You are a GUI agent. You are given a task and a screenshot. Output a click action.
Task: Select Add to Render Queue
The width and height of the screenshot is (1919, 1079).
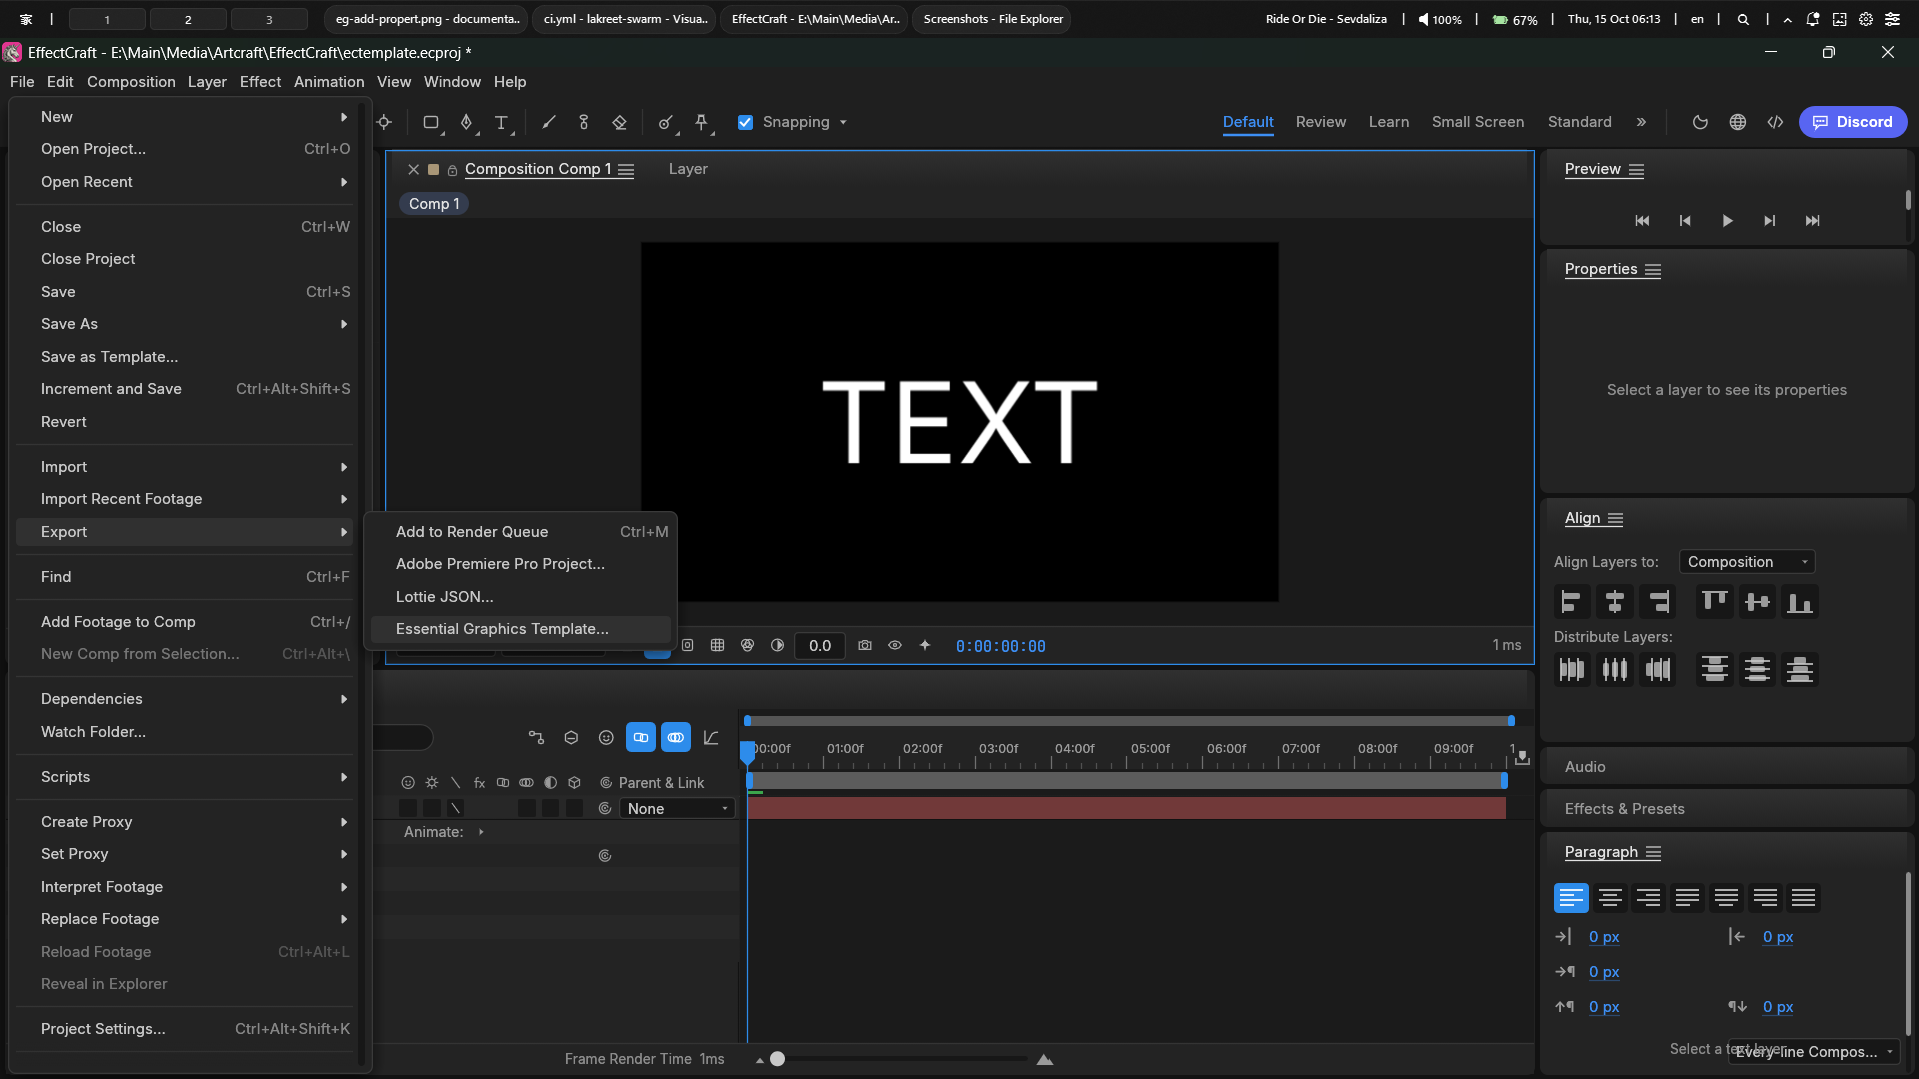520,532
